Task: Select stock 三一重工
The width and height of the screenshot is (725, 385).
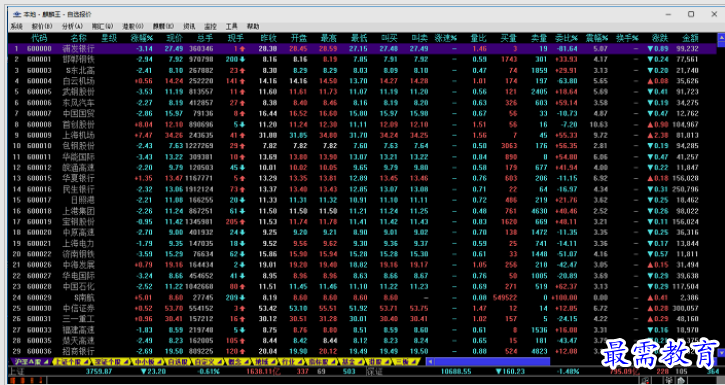Action: pos(78,319)
